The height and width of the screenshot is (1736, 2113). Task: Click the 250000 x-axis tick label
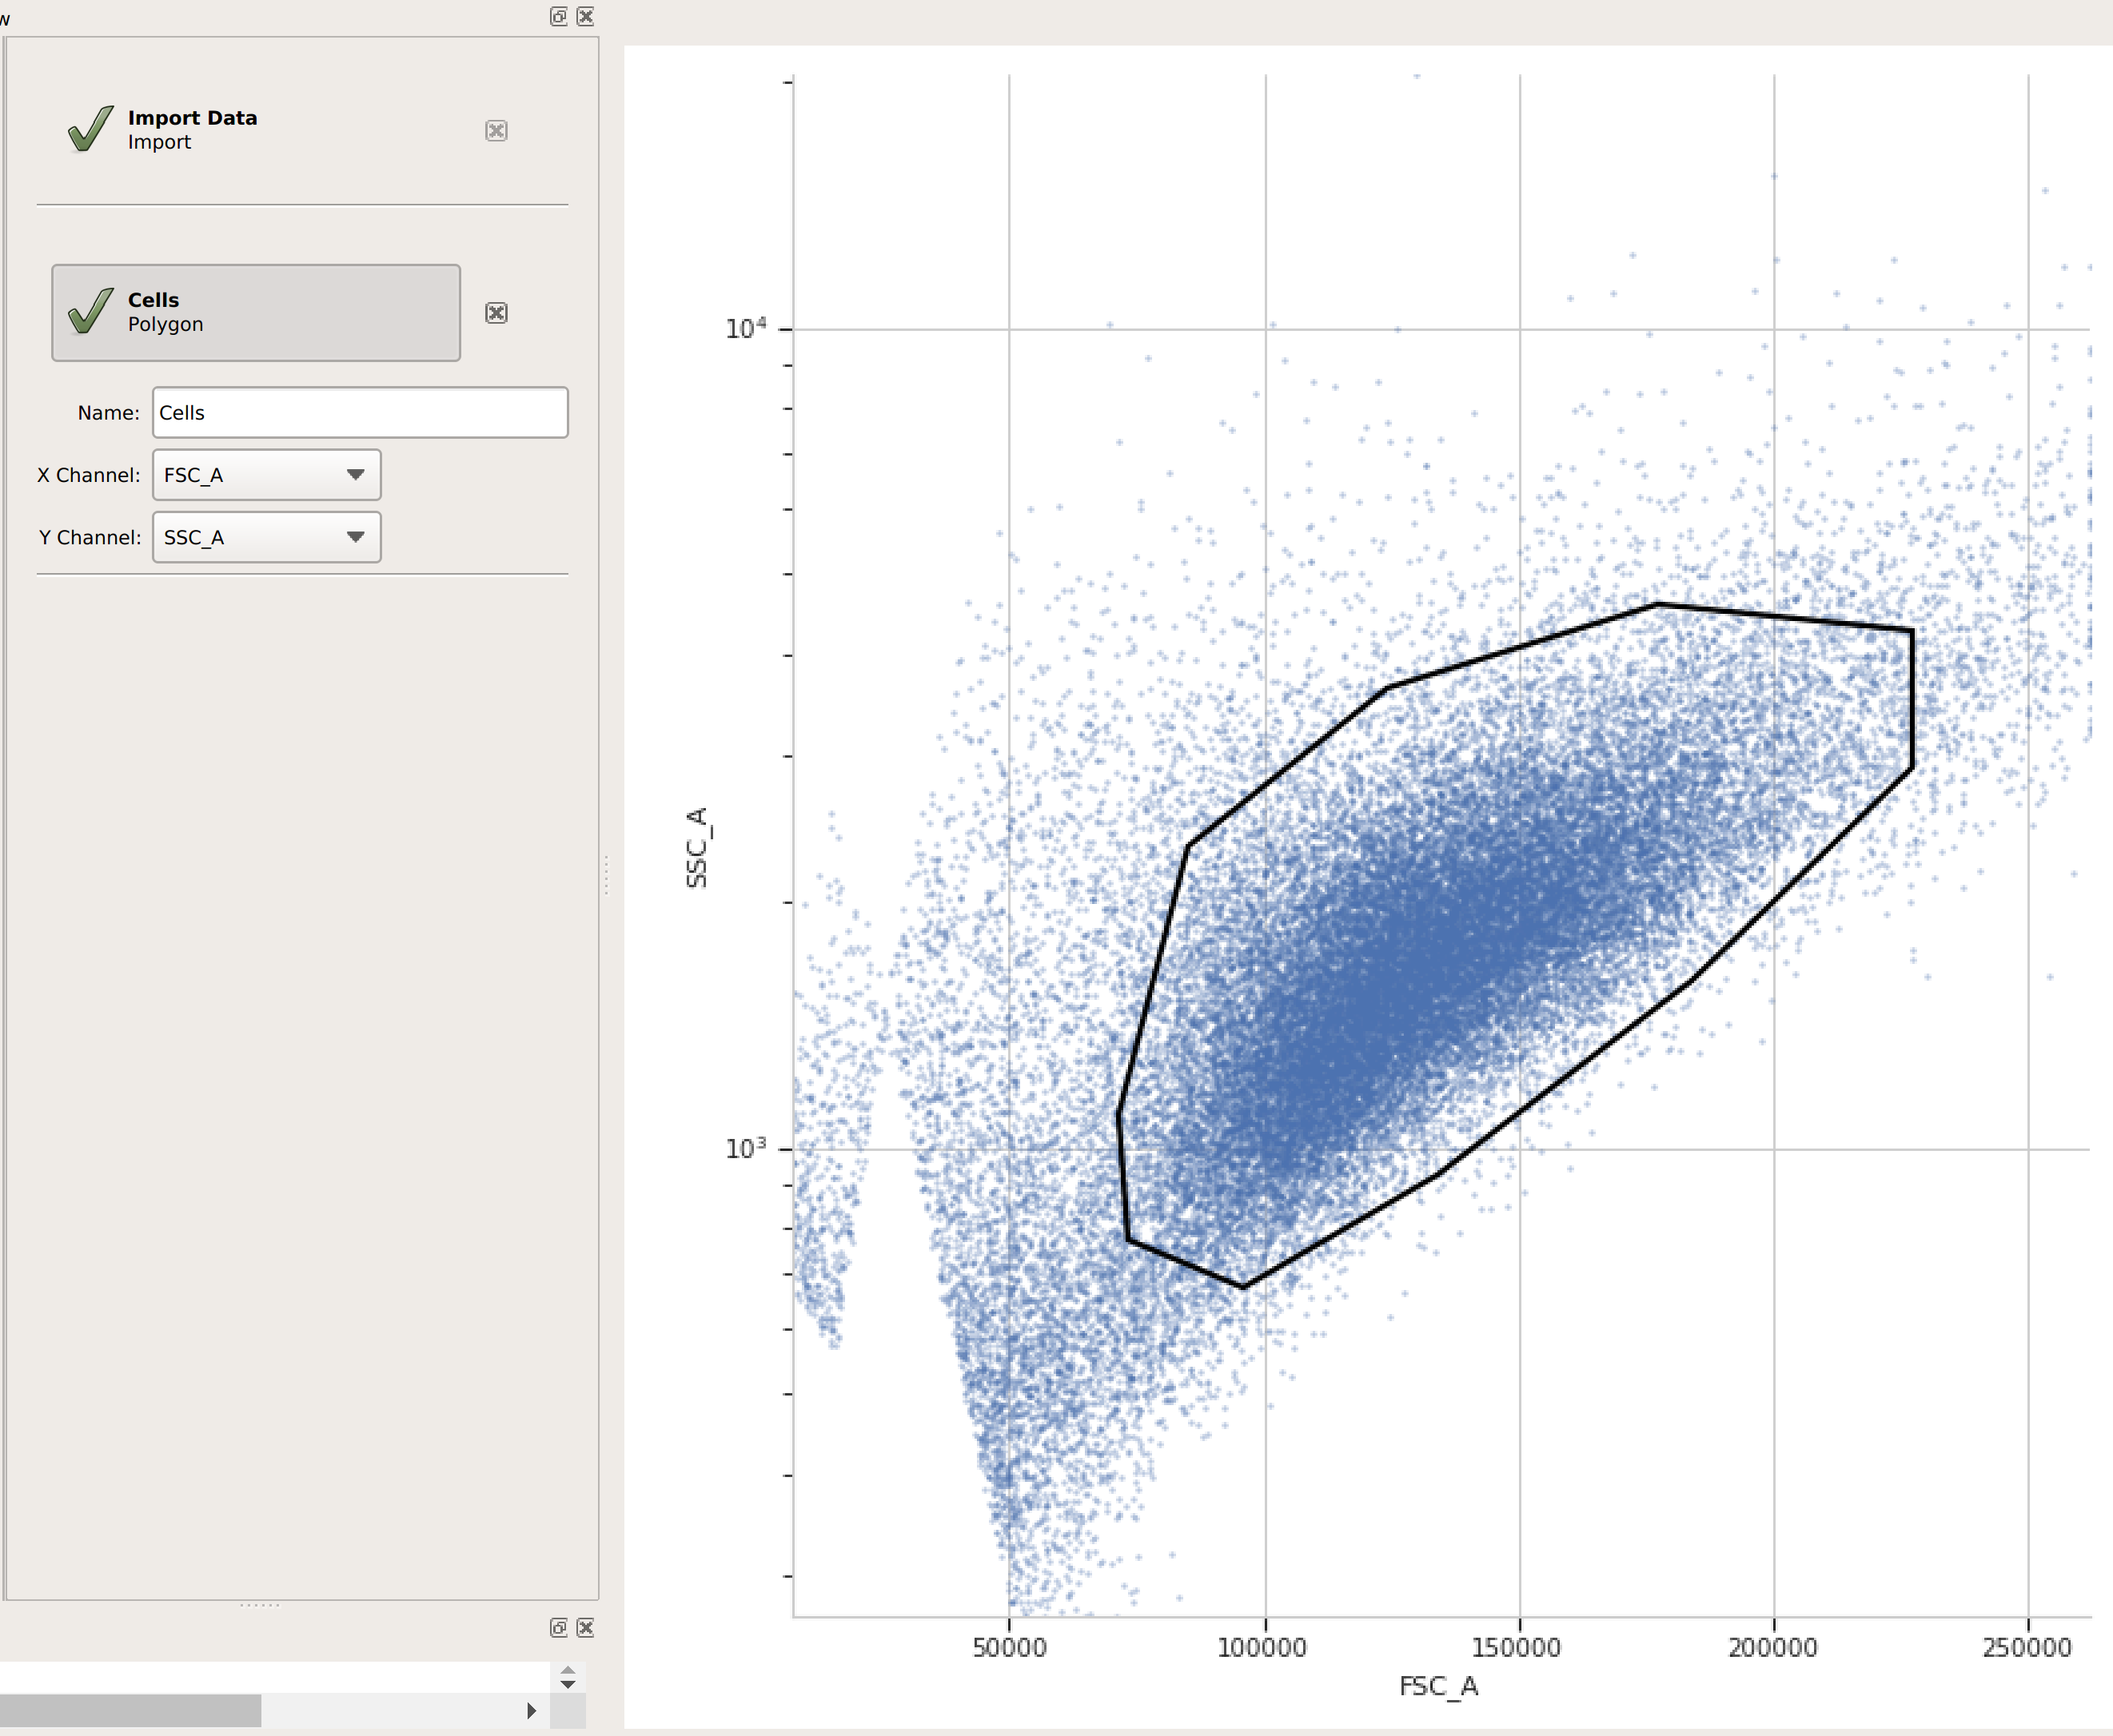click(x=2027, y=1648)
